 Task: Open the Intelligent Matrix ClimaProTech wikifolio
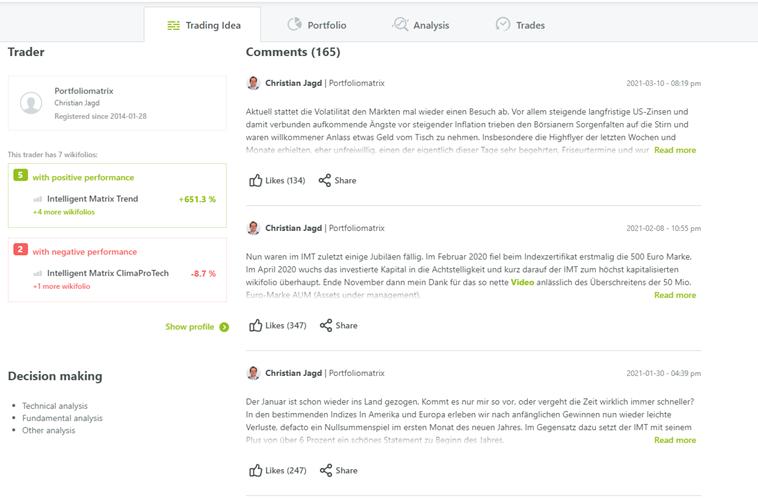click(x=108, y=273)
